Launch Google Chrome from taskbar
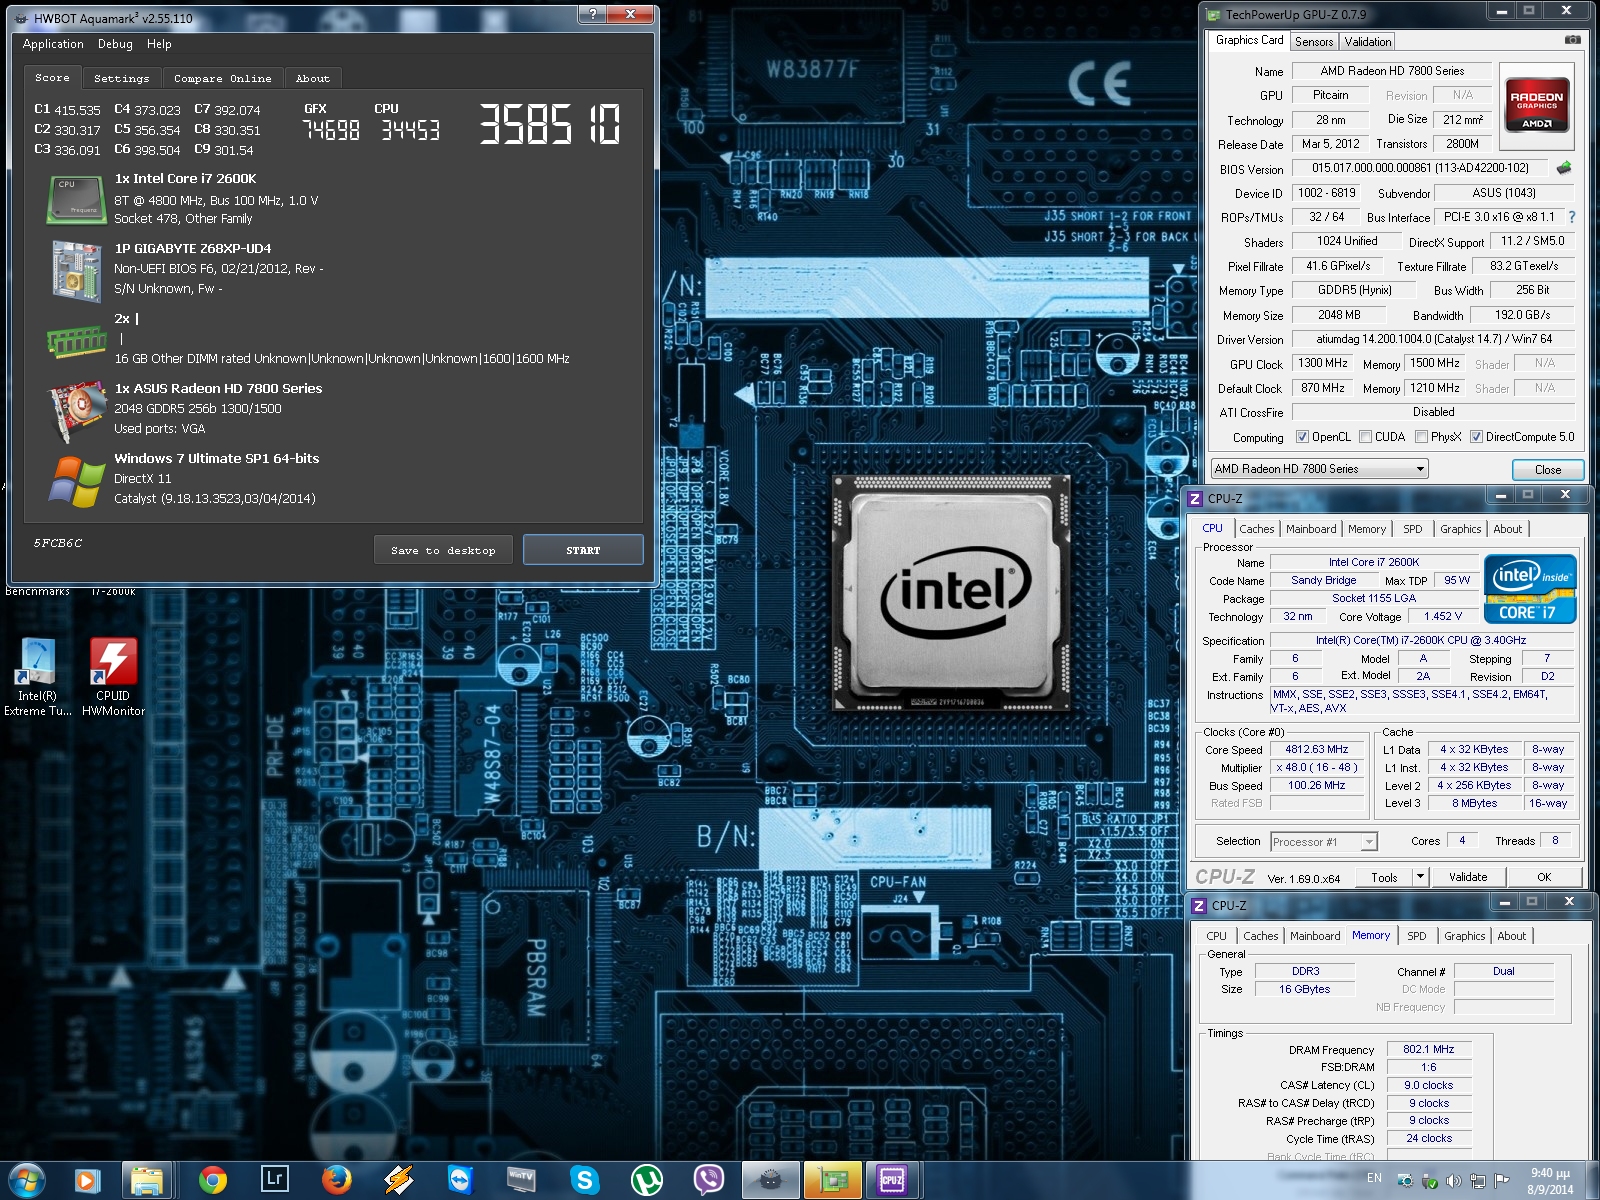The width and height of the screenshot is (1600, 1200). [x=212, y=1180]
